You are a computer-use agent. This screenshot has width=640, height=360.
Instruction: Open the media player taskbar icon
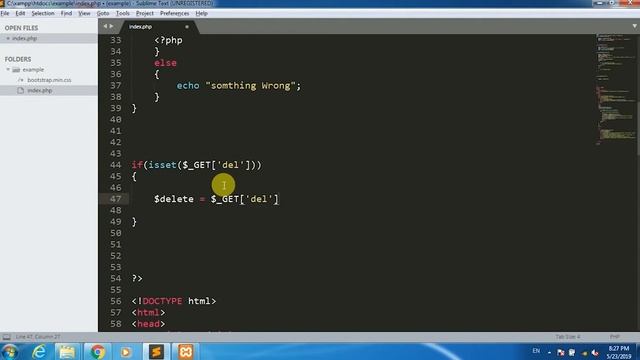click(x=126, y=352)
